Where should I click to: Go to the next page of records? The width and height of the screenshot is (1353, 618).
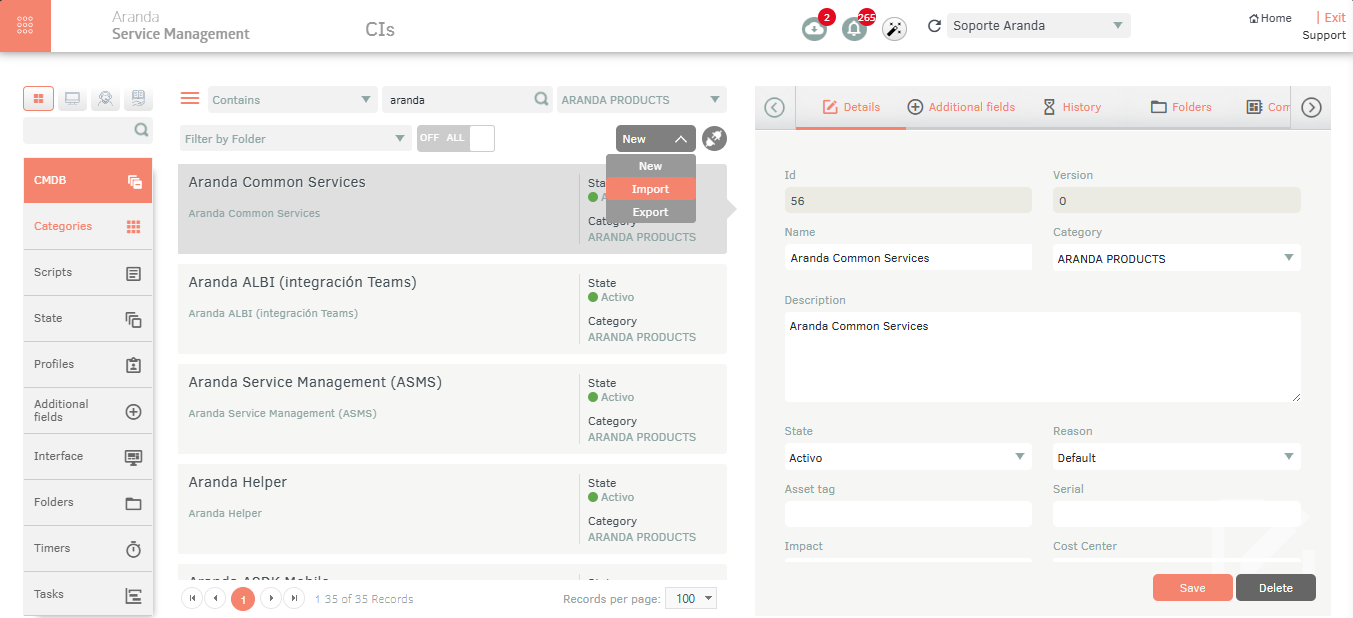[270, 598]
